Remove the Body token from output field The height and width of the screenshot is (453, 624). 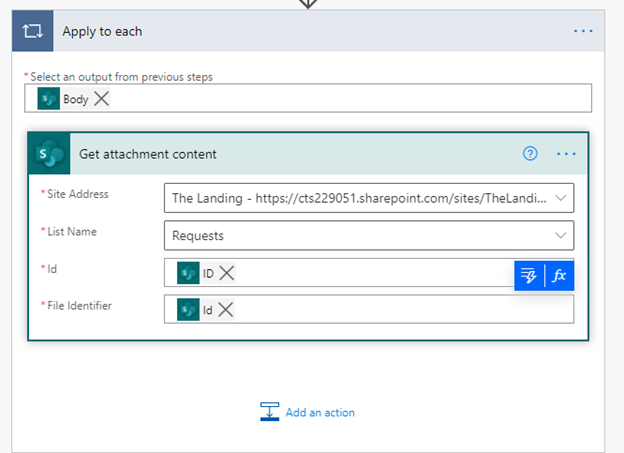click(101, 98)
